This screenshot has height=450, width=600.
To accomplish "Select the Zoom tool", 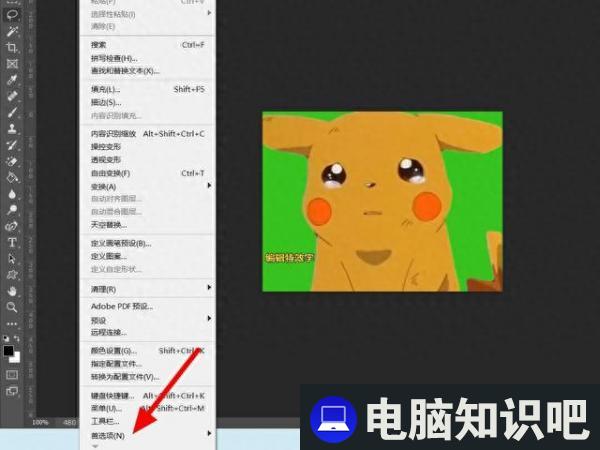I will [12, 307].
